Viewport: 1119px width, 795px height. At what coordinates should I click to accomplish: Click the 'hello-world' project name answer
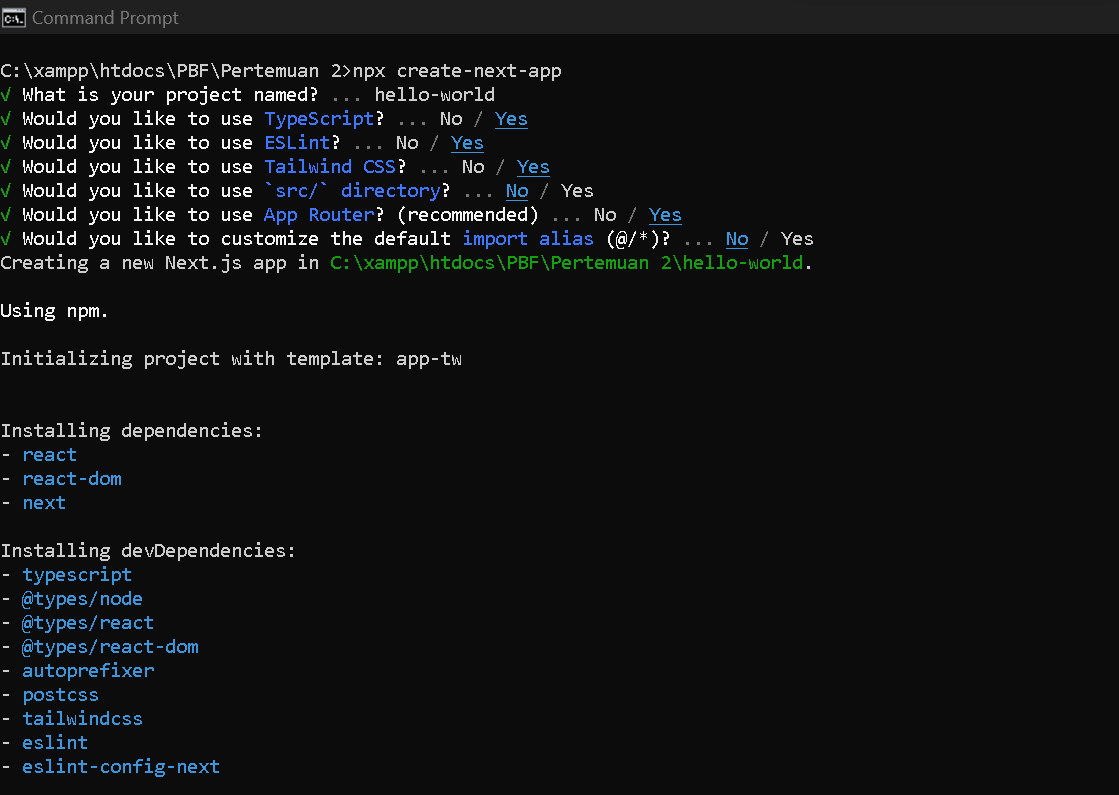(x=435, y=95)
